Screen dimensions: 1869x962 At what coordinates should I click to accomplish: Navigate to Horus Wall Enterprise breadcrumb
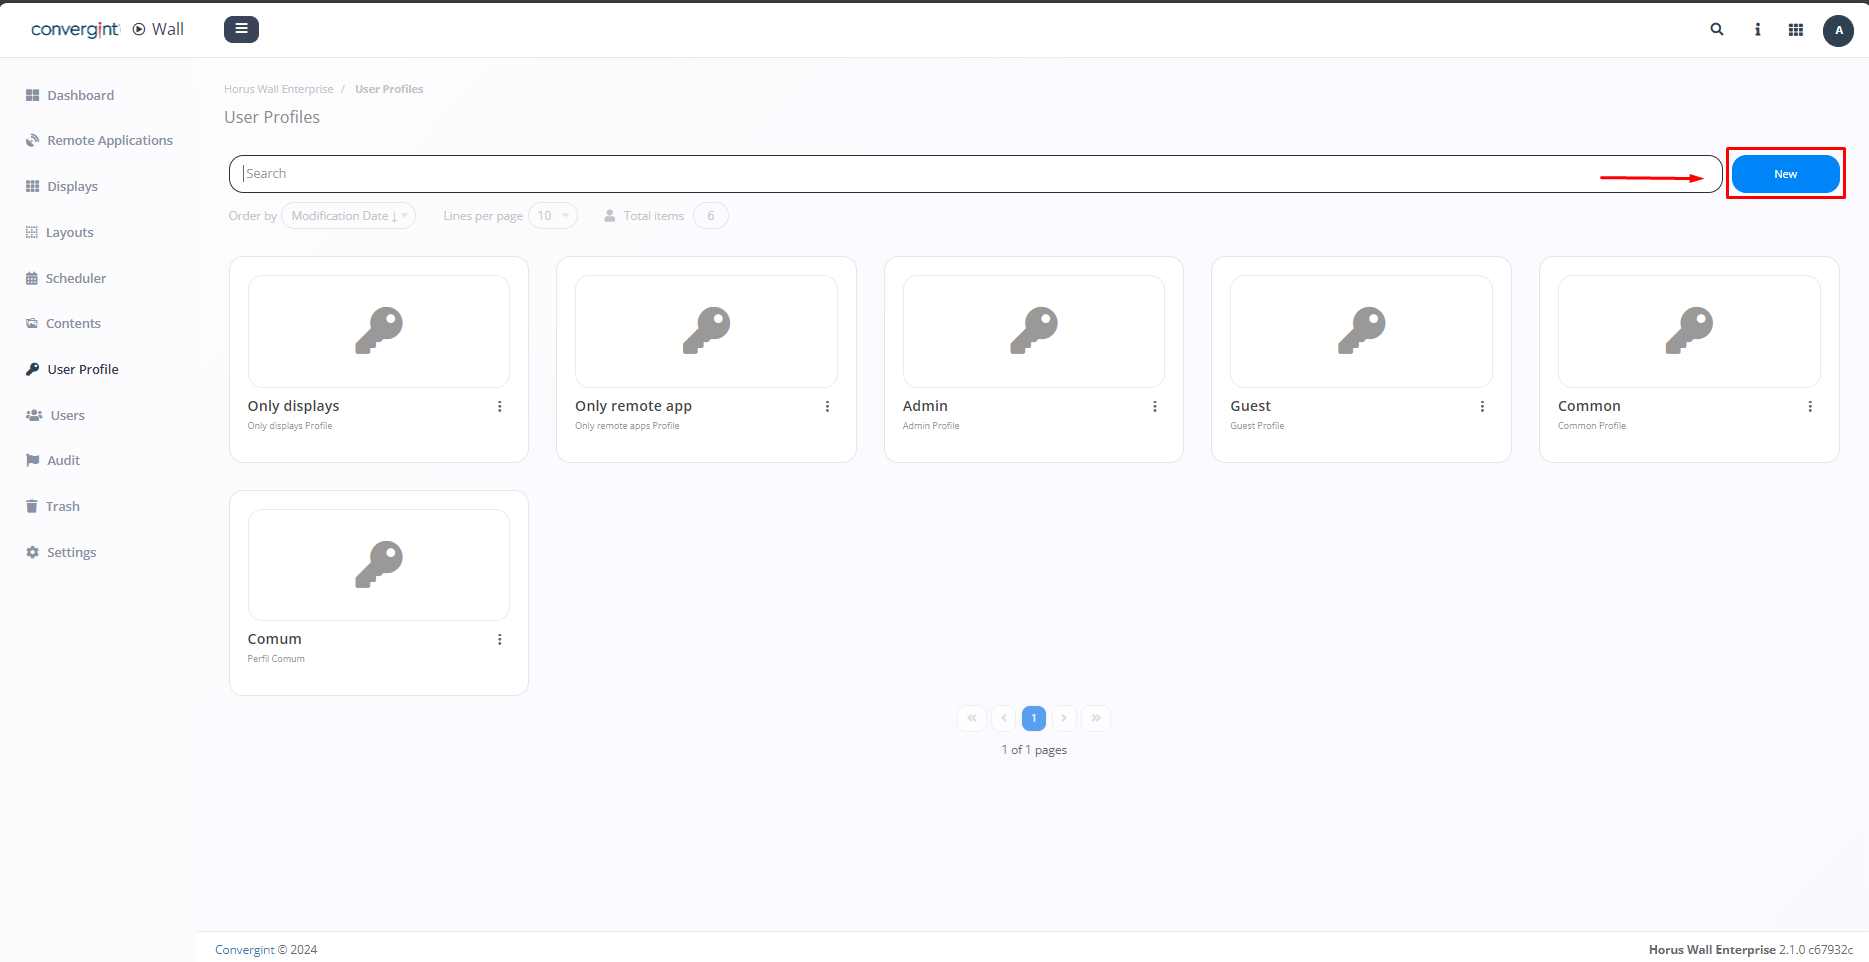click(279, 88)
